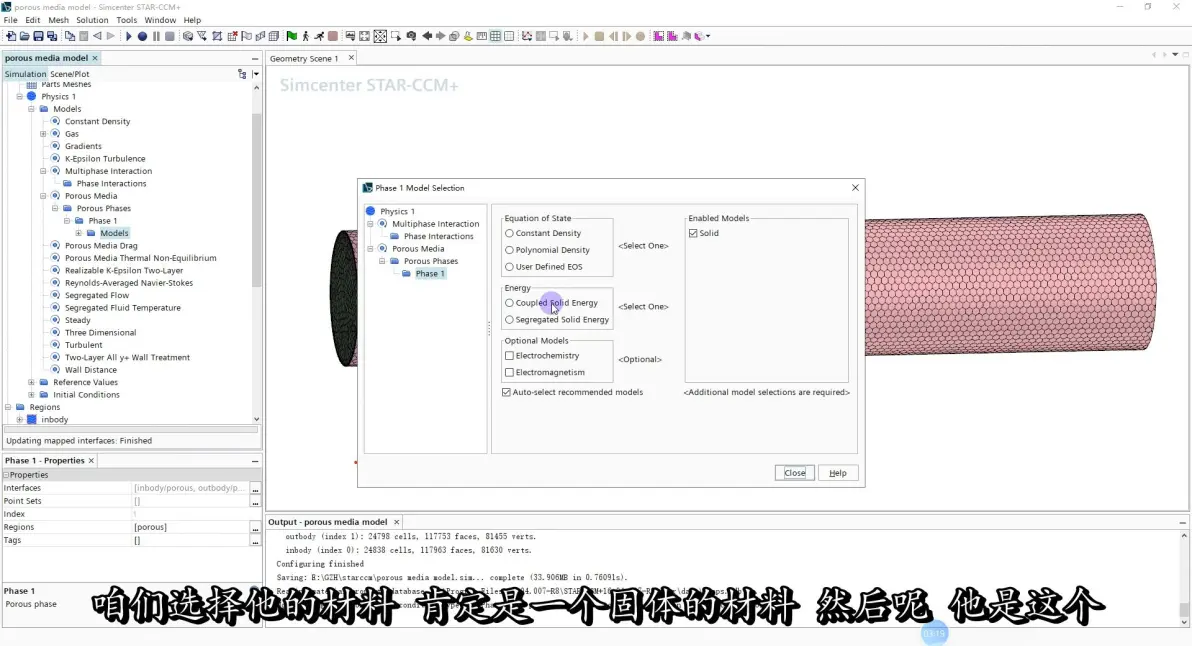Select the Geometry Scene 1 tab
The width and height of the screenshot is (1192, 646).
click(304, 59)
